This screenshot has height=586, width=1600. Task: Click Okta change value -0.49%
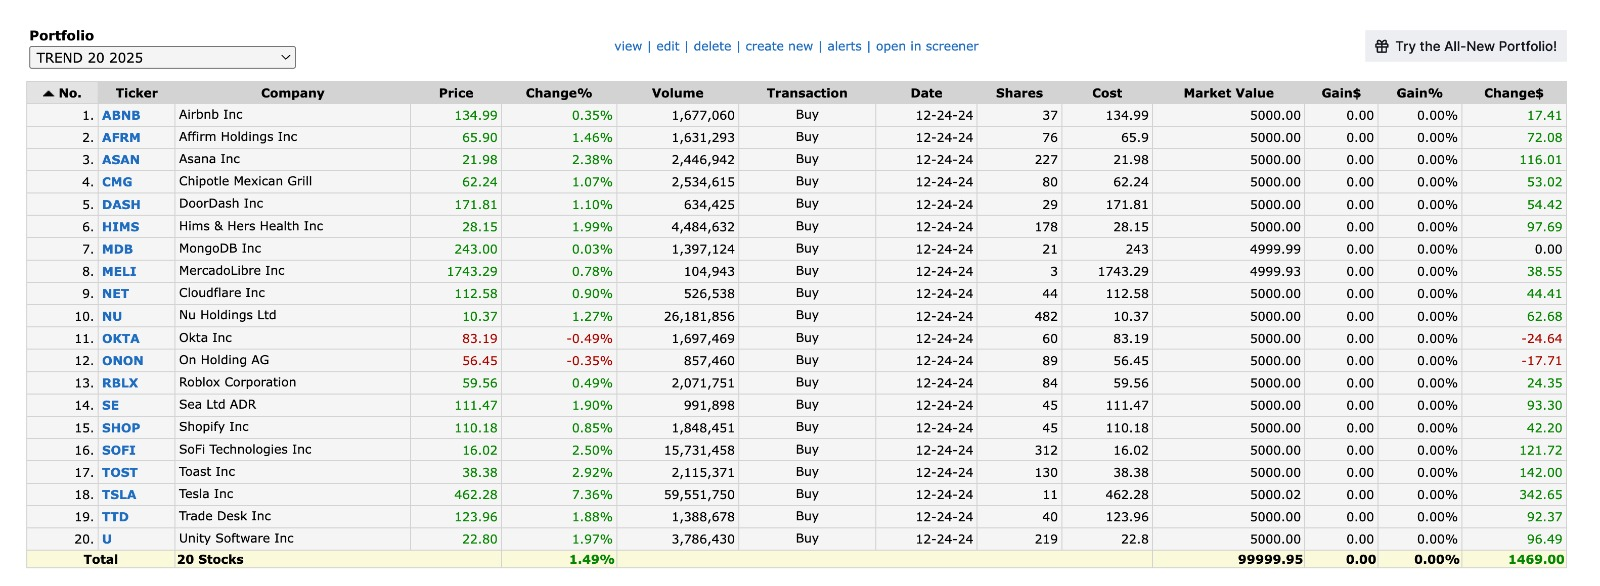point(590,338)
